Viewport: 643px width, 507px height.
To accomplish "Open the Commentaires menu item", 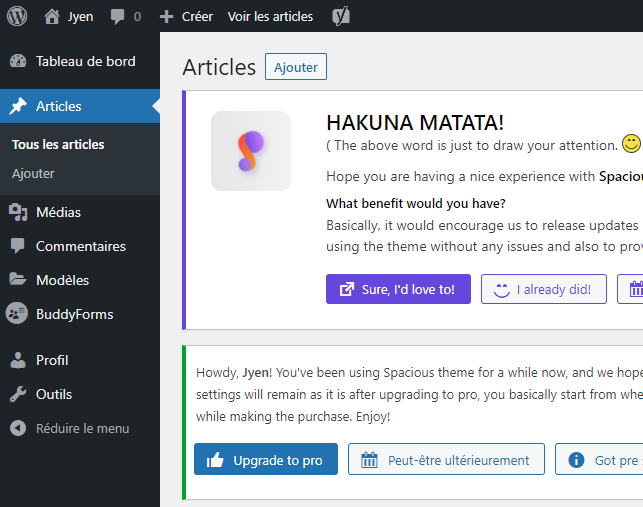I will (80, 246).
